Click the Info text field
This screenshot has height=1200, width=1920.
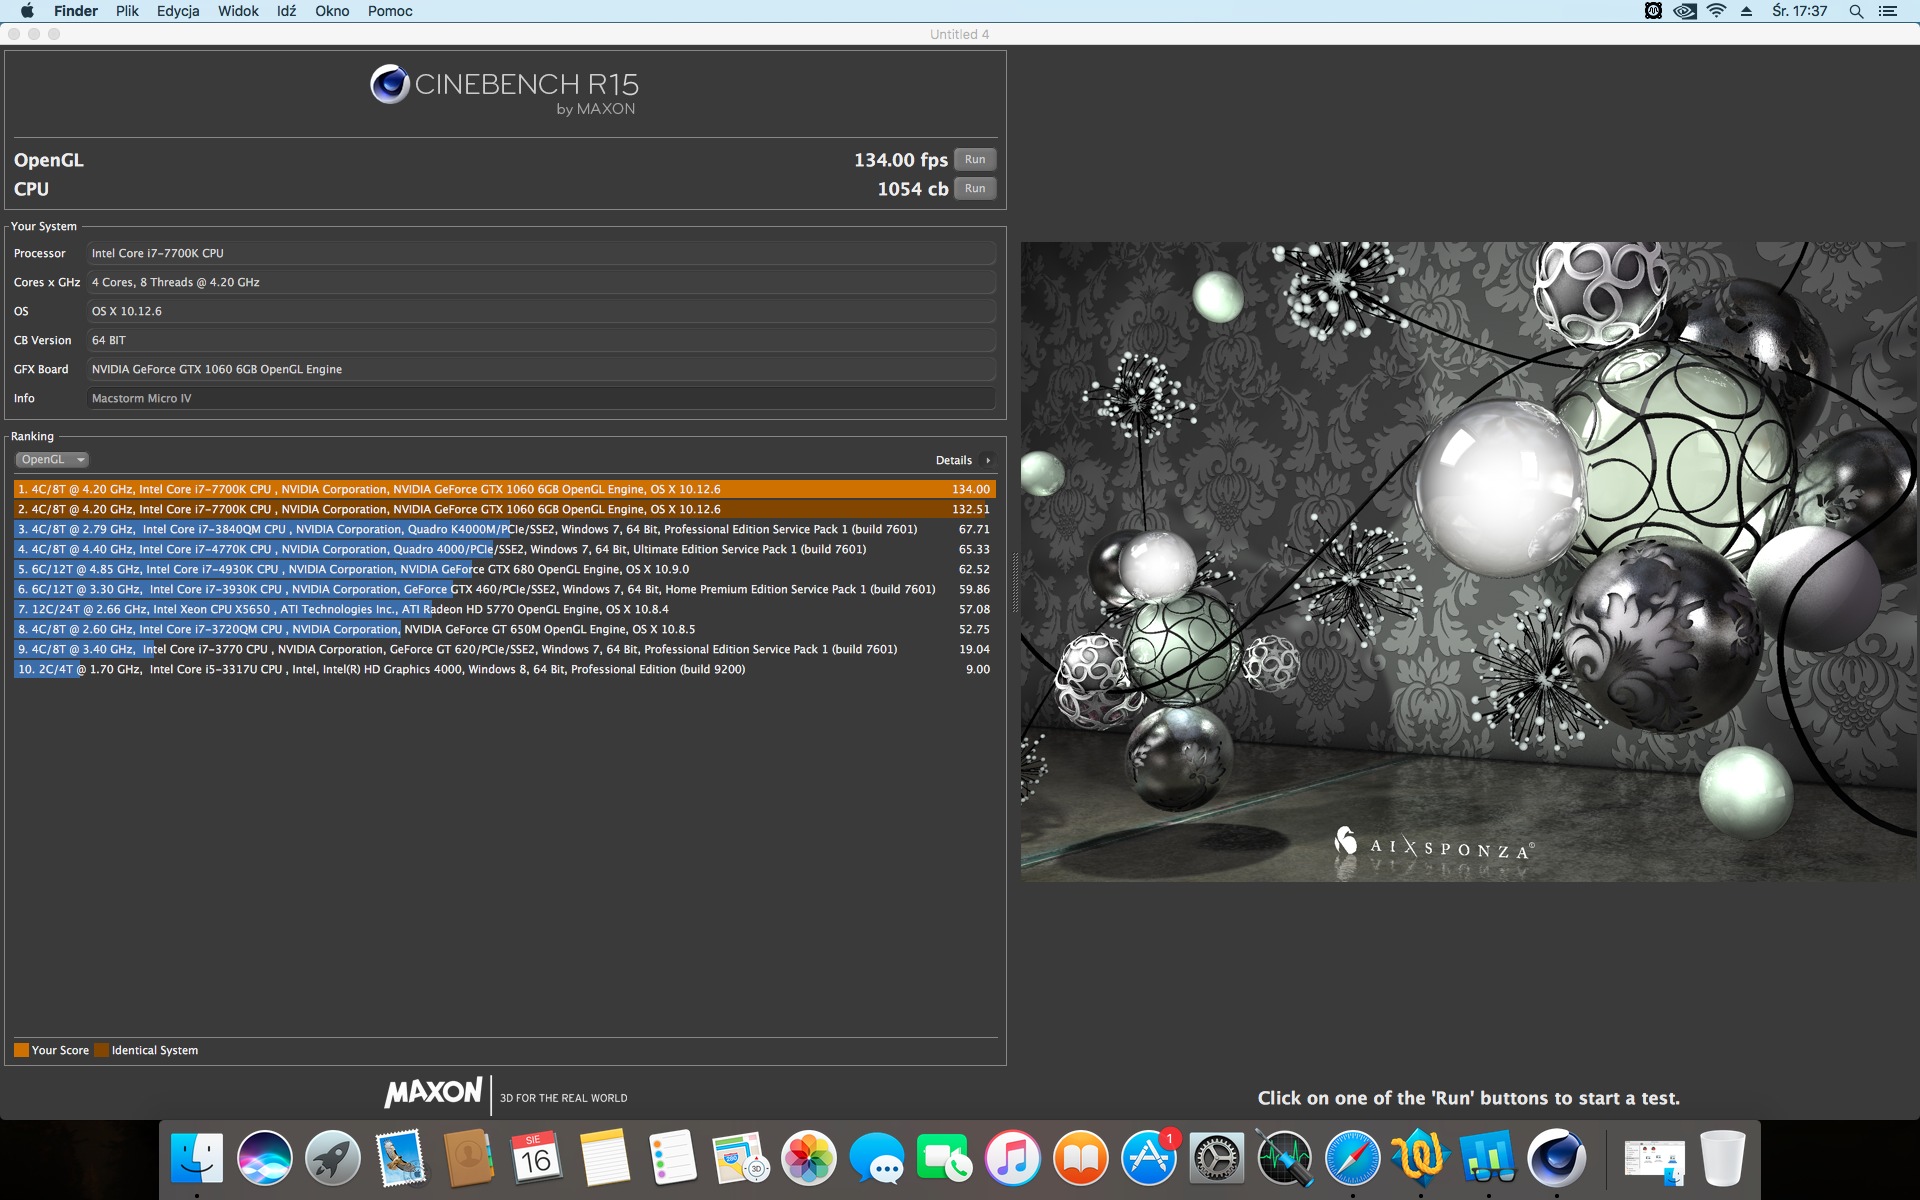click(540, 398)
